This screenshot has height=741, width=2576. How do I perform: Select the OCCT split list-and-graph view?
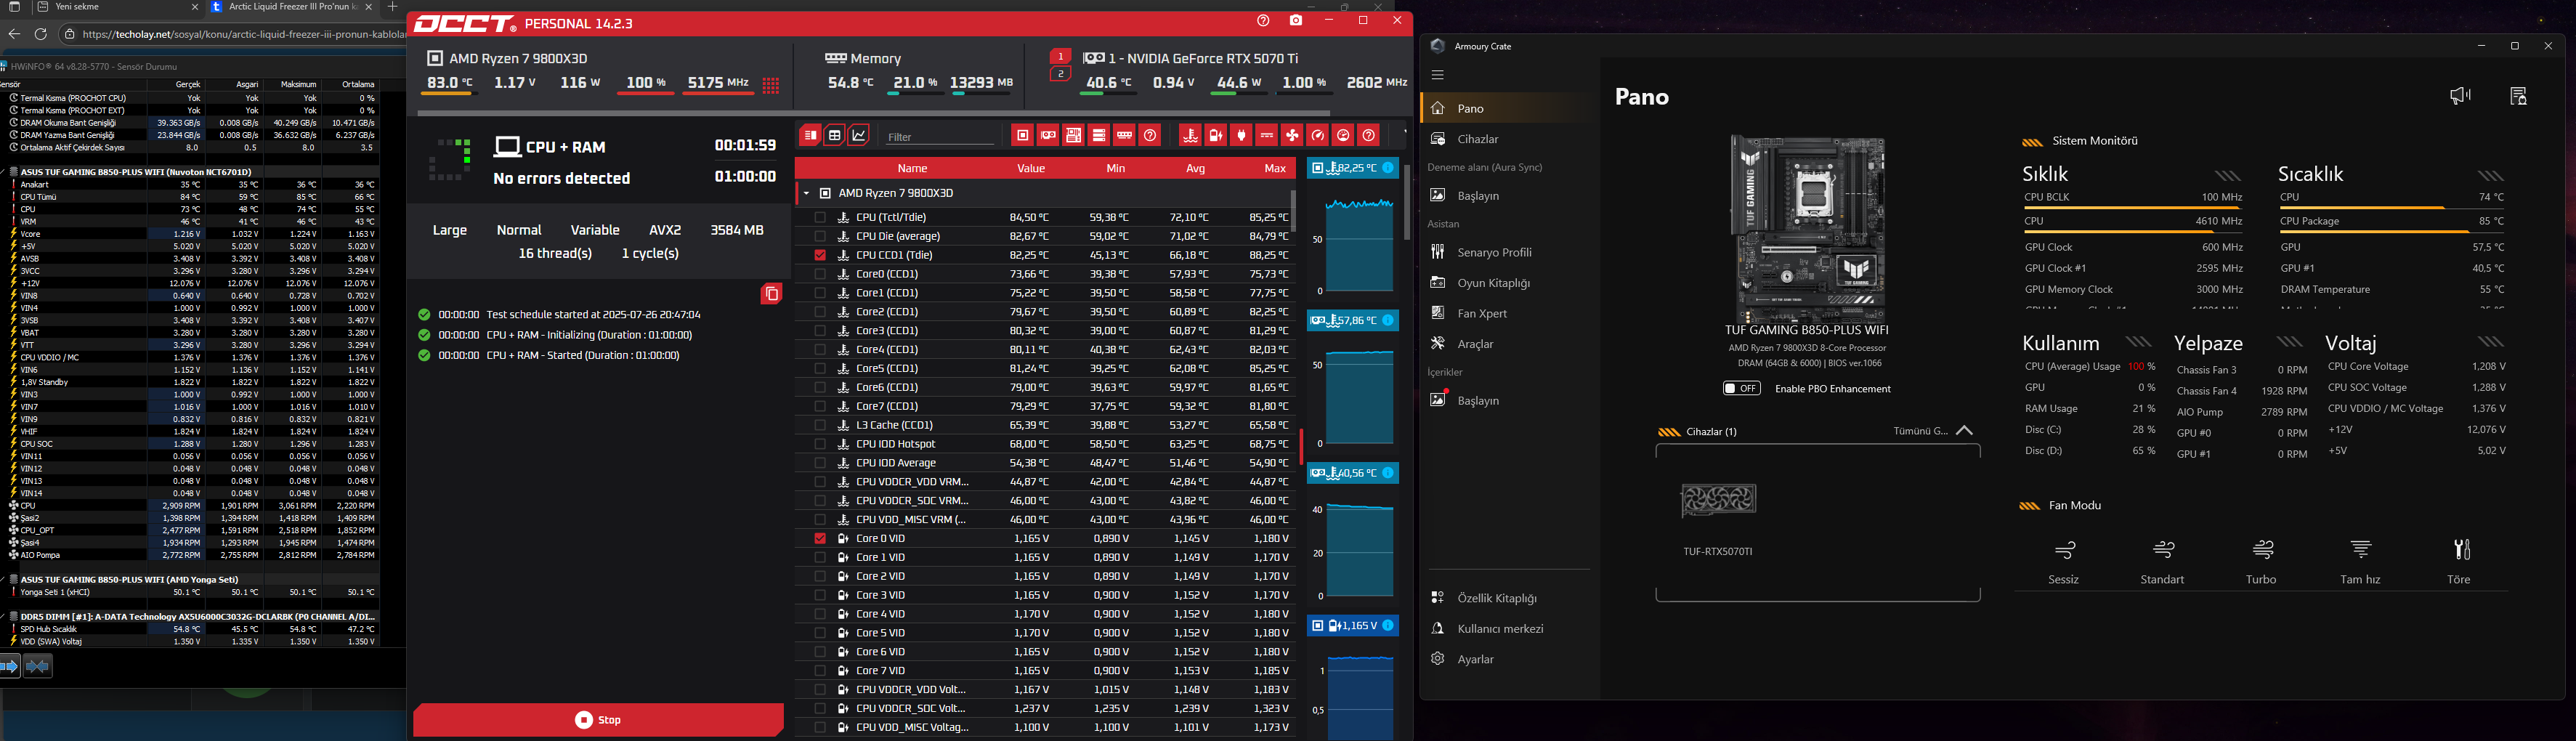pyautogui.click(x=810, y=135)
